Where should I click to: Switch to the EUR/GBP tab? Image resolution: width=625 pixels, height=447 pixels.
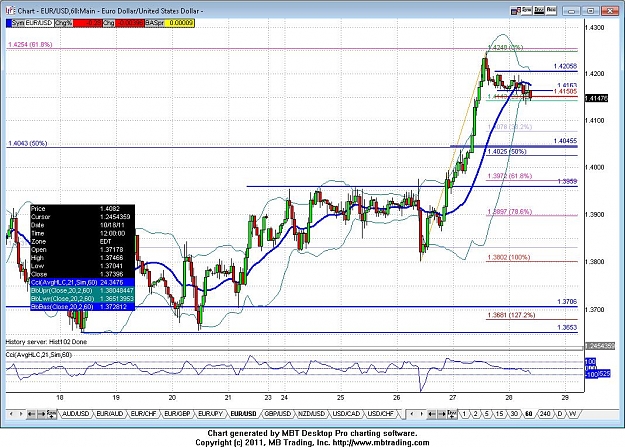coord(177,414)
